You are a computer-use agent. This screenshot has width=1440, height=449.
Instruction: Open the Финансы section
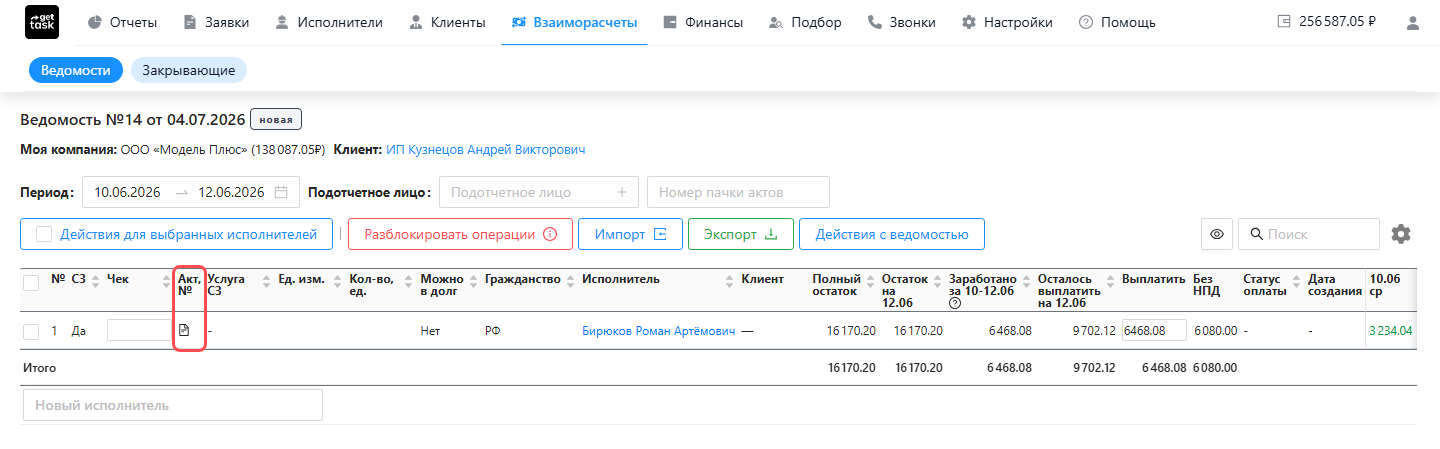tap(702, 22)
